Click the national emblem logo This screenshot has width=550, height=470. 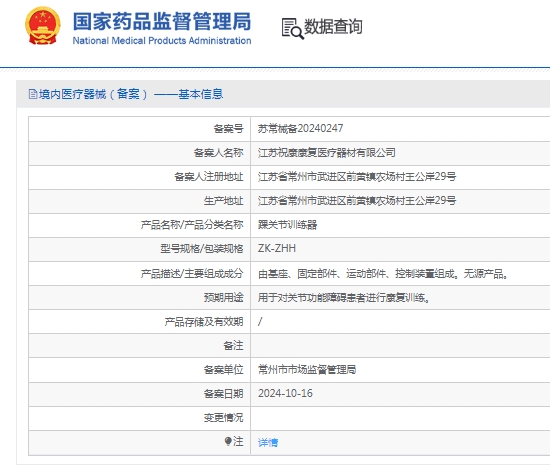[42, 26]
